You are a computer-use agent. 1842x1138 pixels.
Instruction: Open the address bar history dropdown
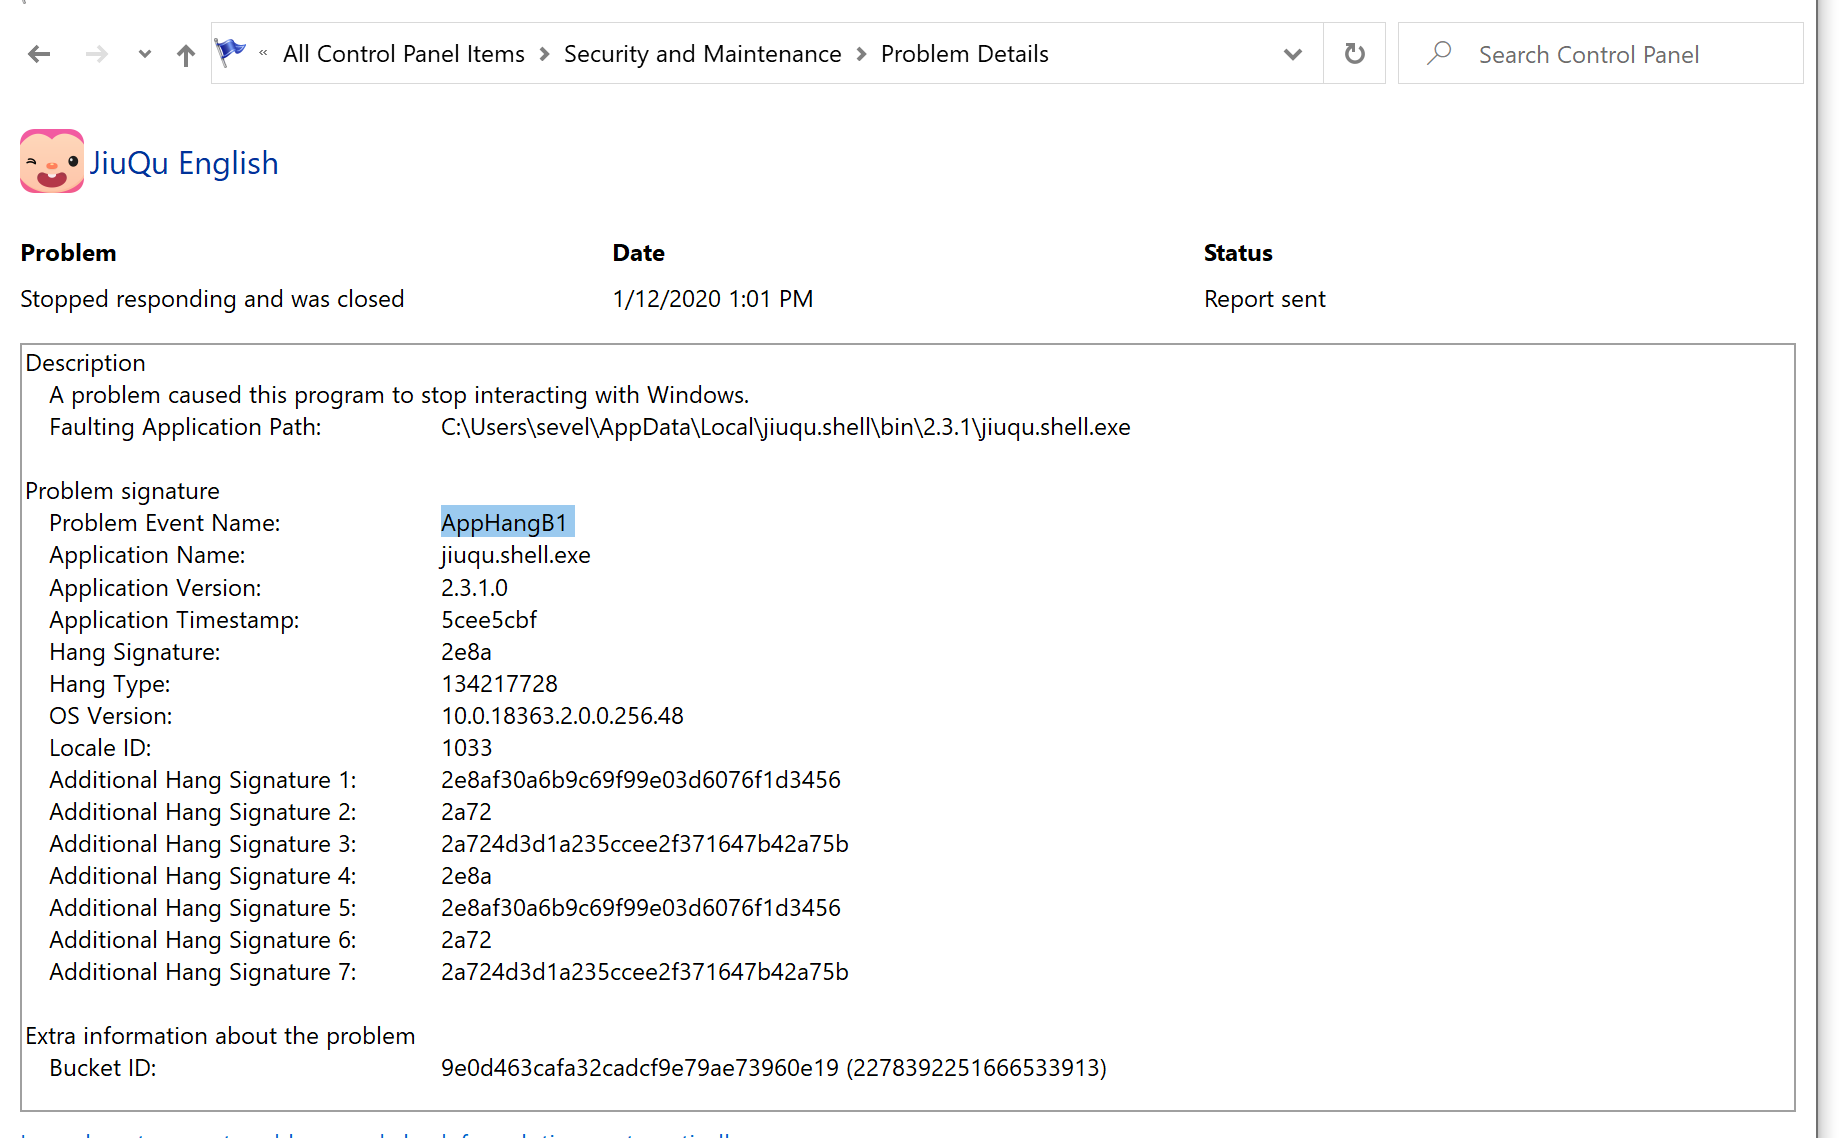tap(1293, 54)
